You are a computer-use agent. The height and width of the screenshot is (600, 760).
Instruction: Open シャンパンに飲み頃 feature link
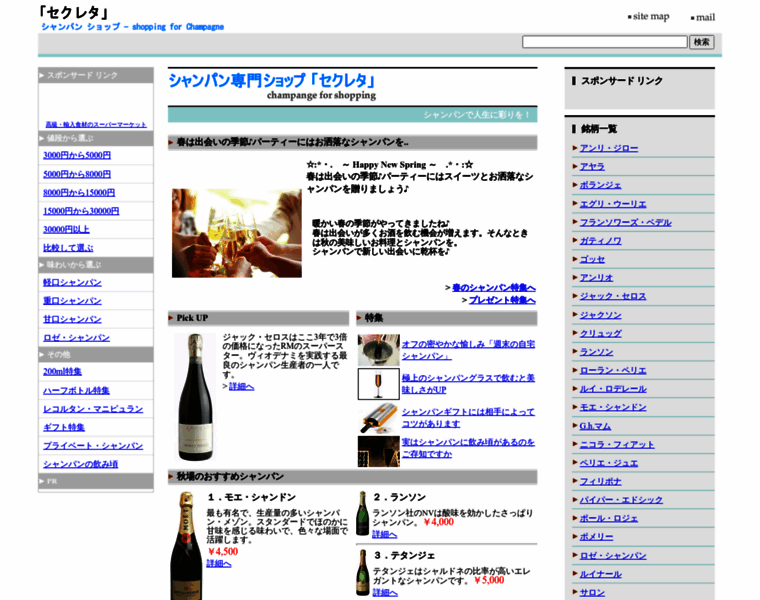[468, 448]
